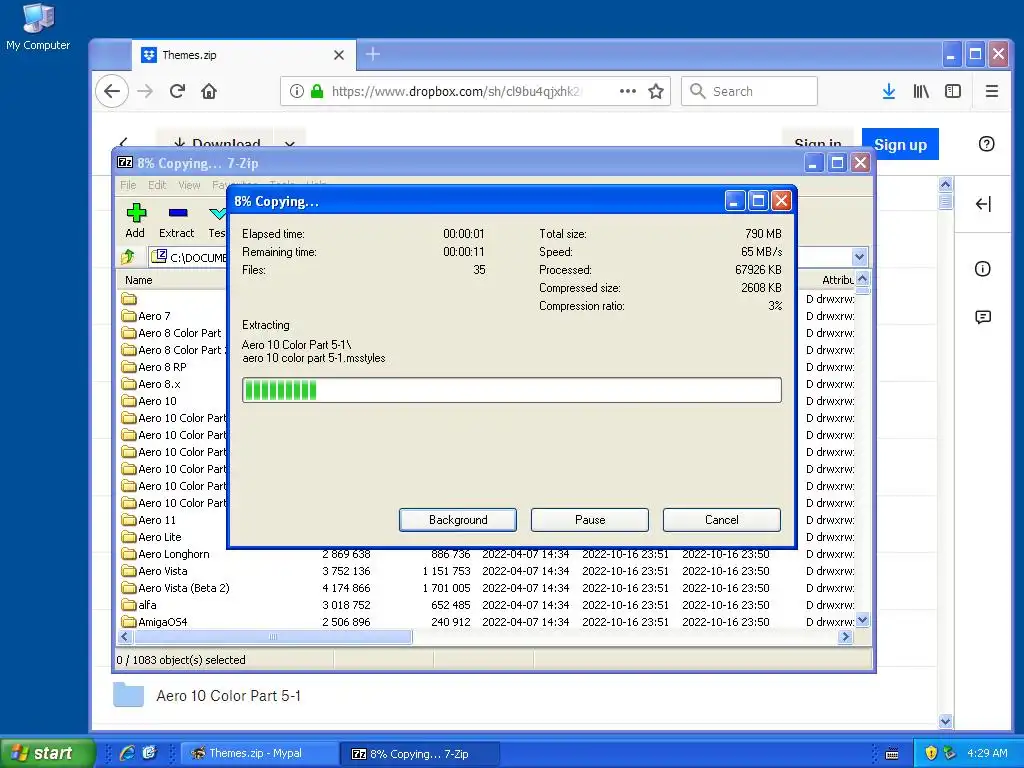This screenshot has width=1024, height=768.
Task: Open Dropbox file info icon
Action: pyautogui.click(x=983, y=268)
